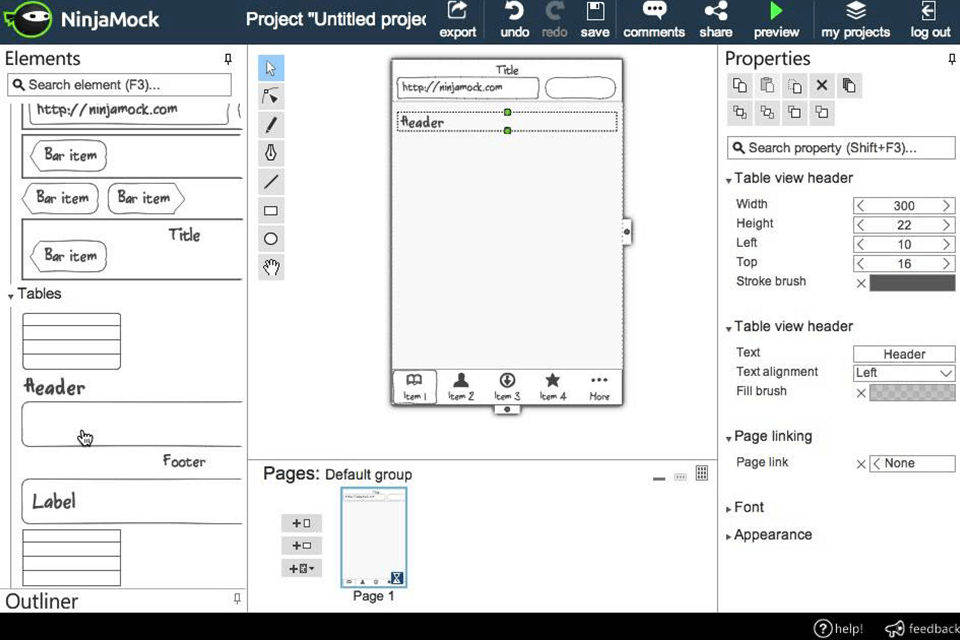Paste with the clipboard icon
960x640 pixels.
pos(767,86)
